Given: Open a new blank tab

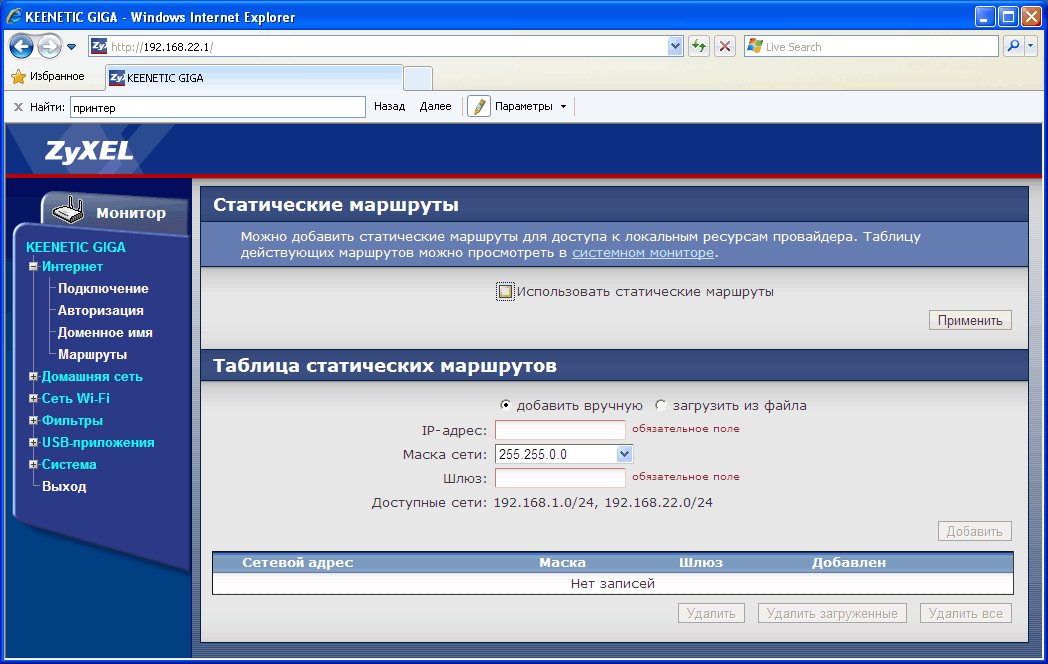Looking at the screenshot, I should click(x=418, y=78).
